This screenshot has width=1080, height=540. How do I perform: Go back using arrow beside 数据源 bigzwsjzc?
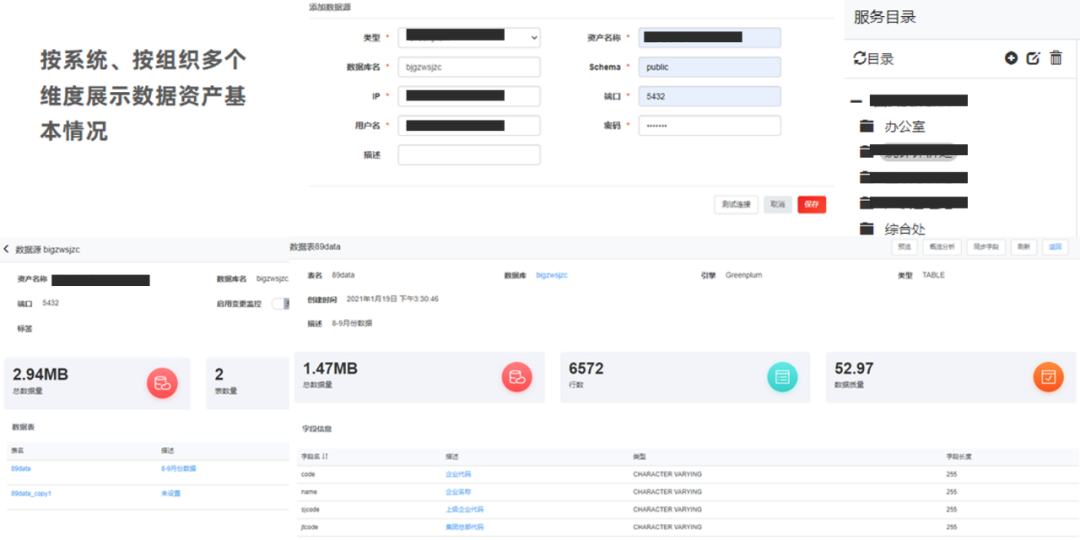tap(6, 248)
